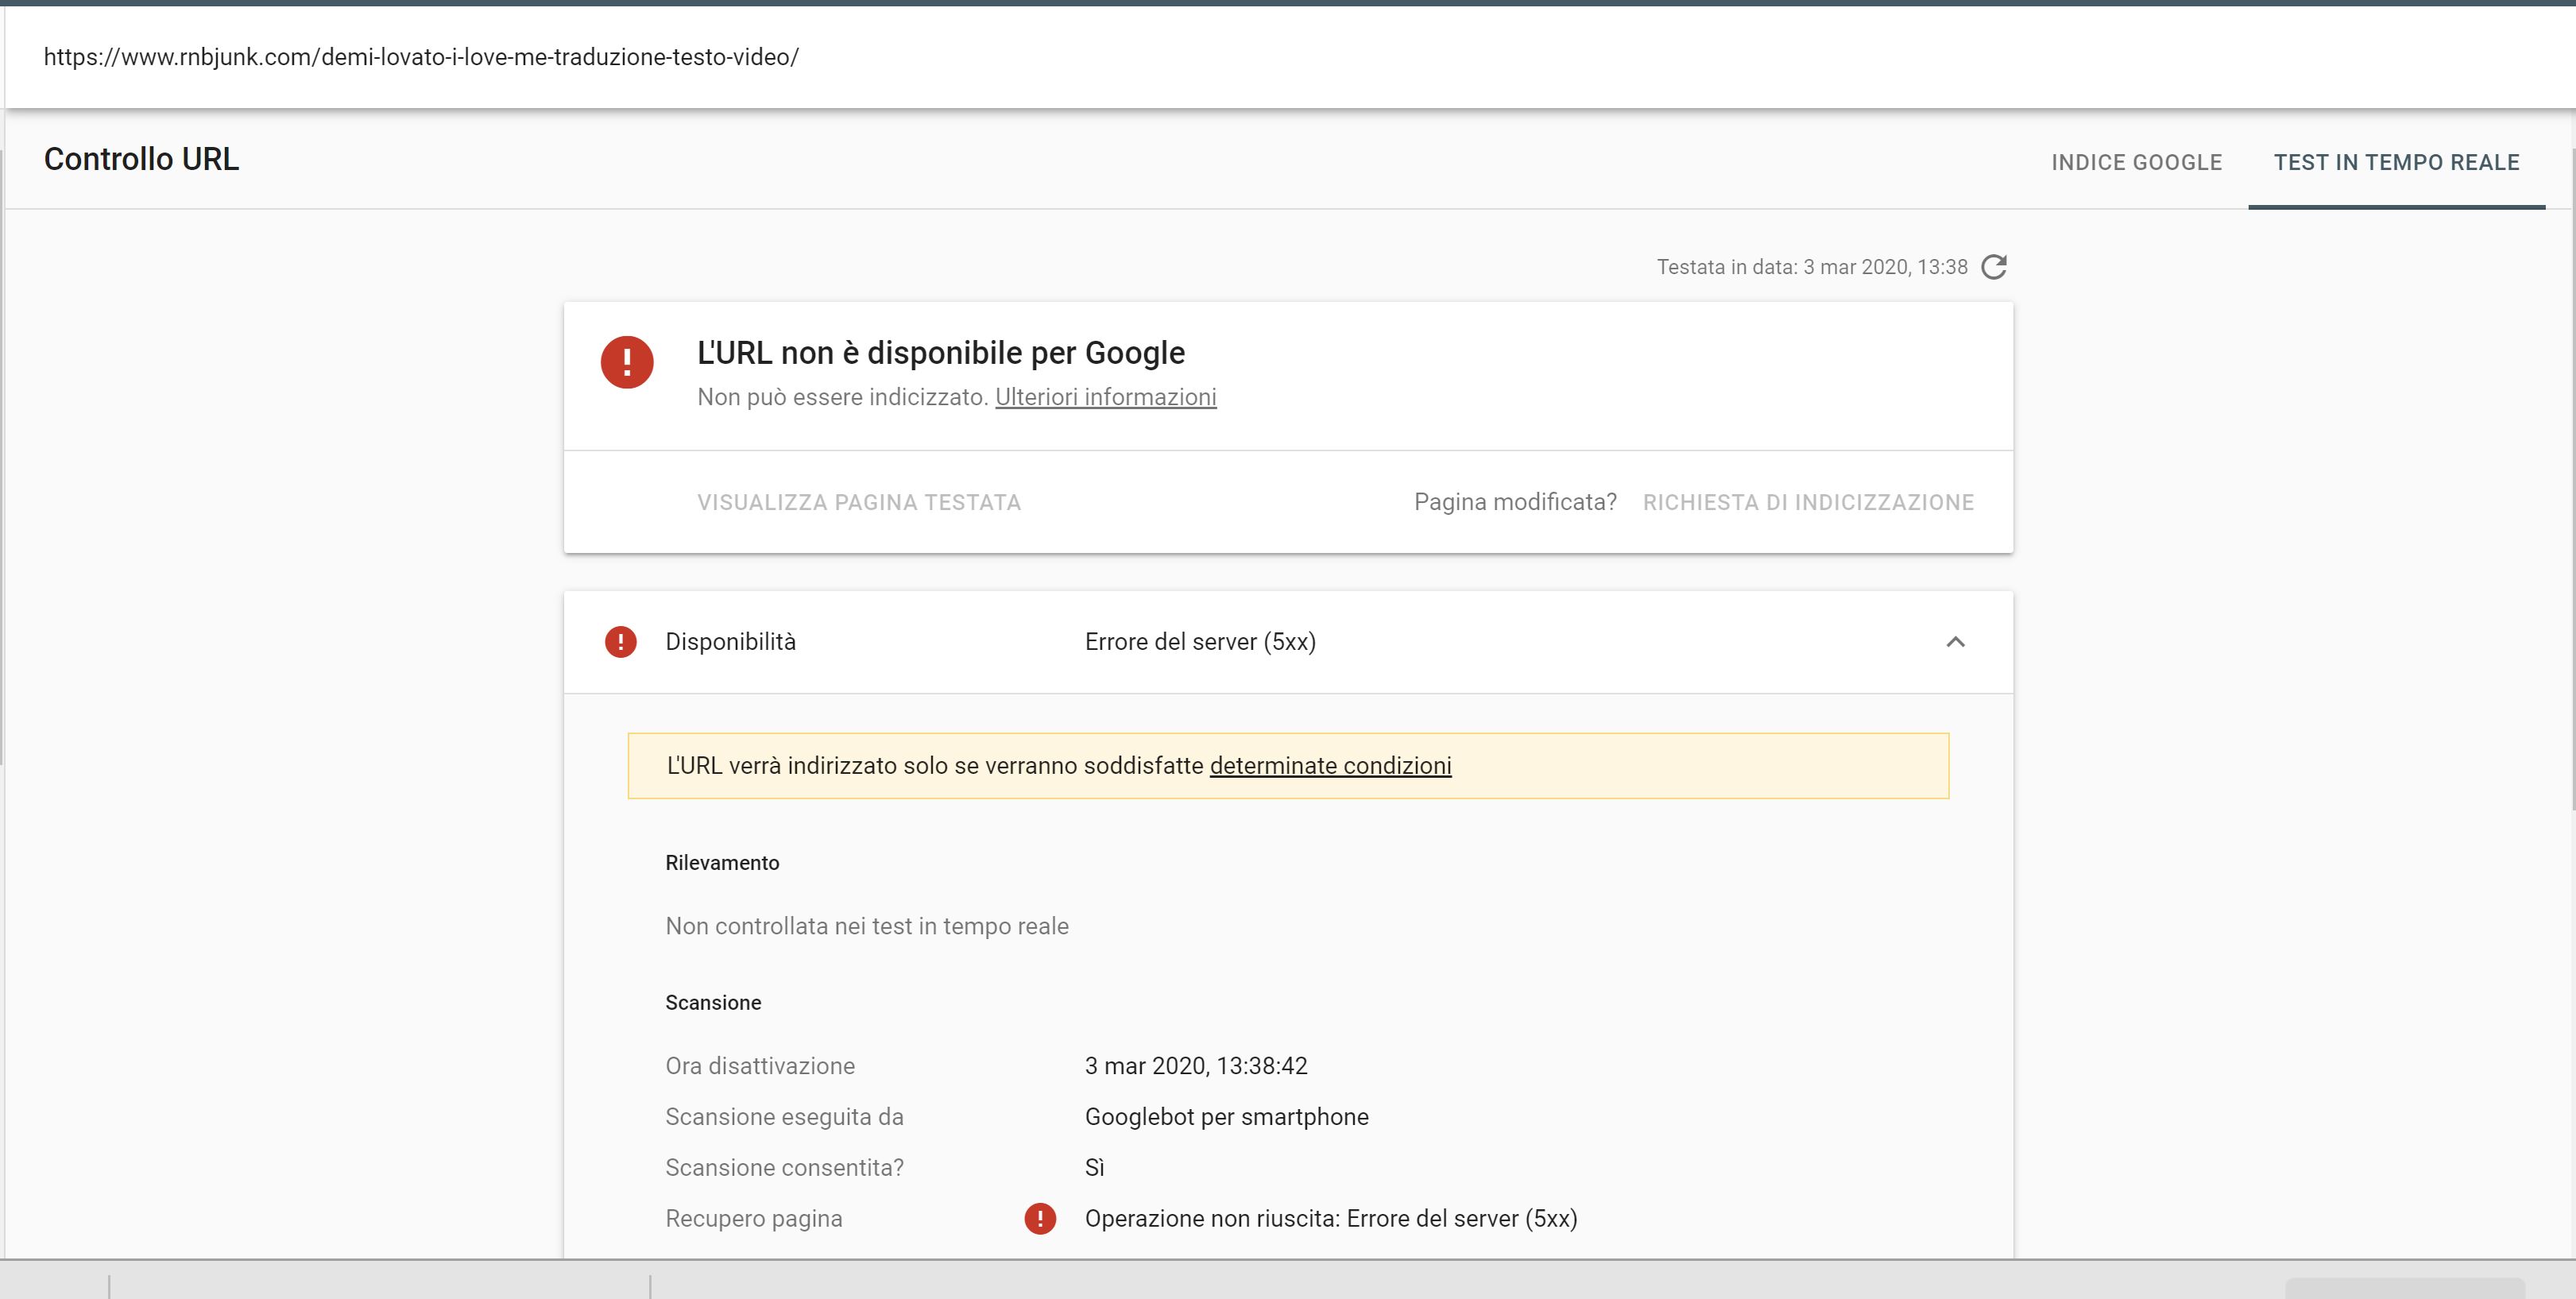Click the red error icon next to Disponibilità

click(x=621, y=642)
